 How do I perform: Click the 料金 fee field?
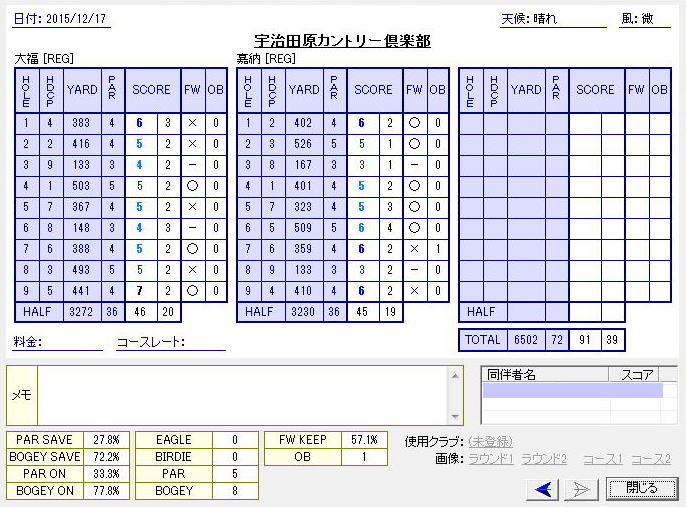click(72, 342)
